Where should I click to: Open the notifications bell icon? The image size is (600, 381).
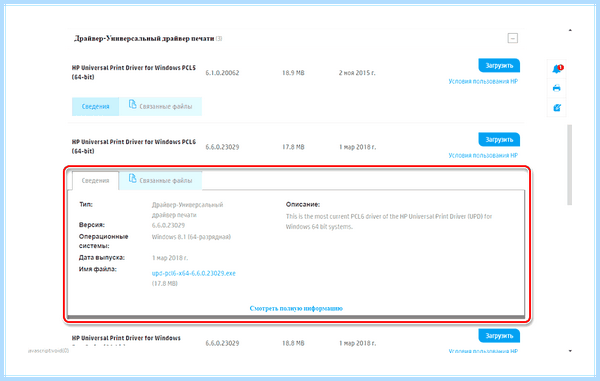(557, 69)
